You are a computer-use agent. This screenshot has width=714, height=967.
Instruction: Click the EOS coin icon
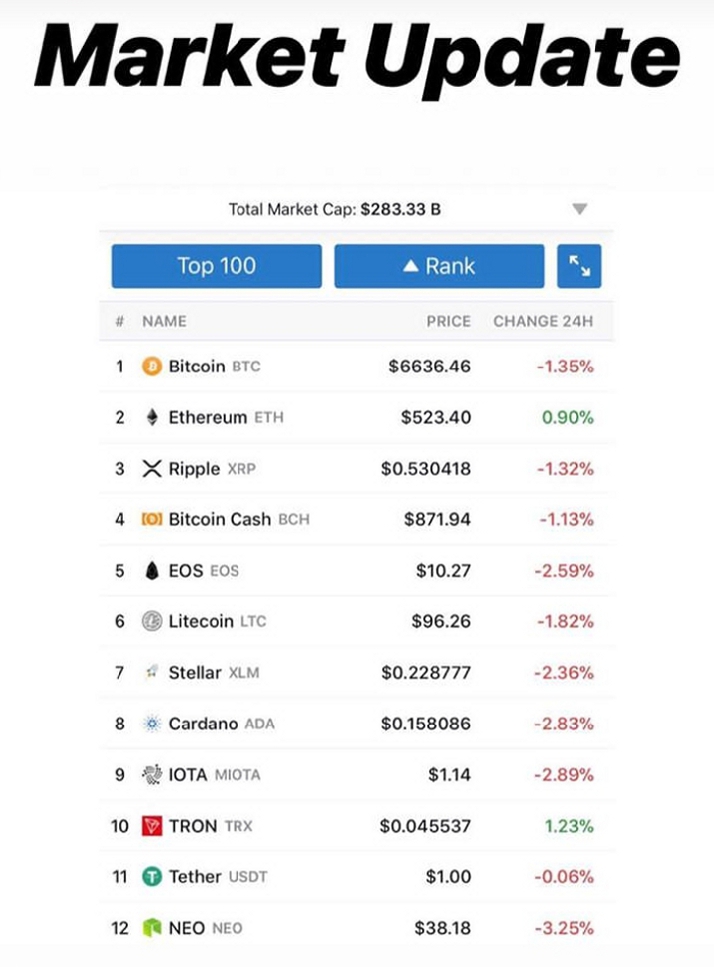coord(151,570)
